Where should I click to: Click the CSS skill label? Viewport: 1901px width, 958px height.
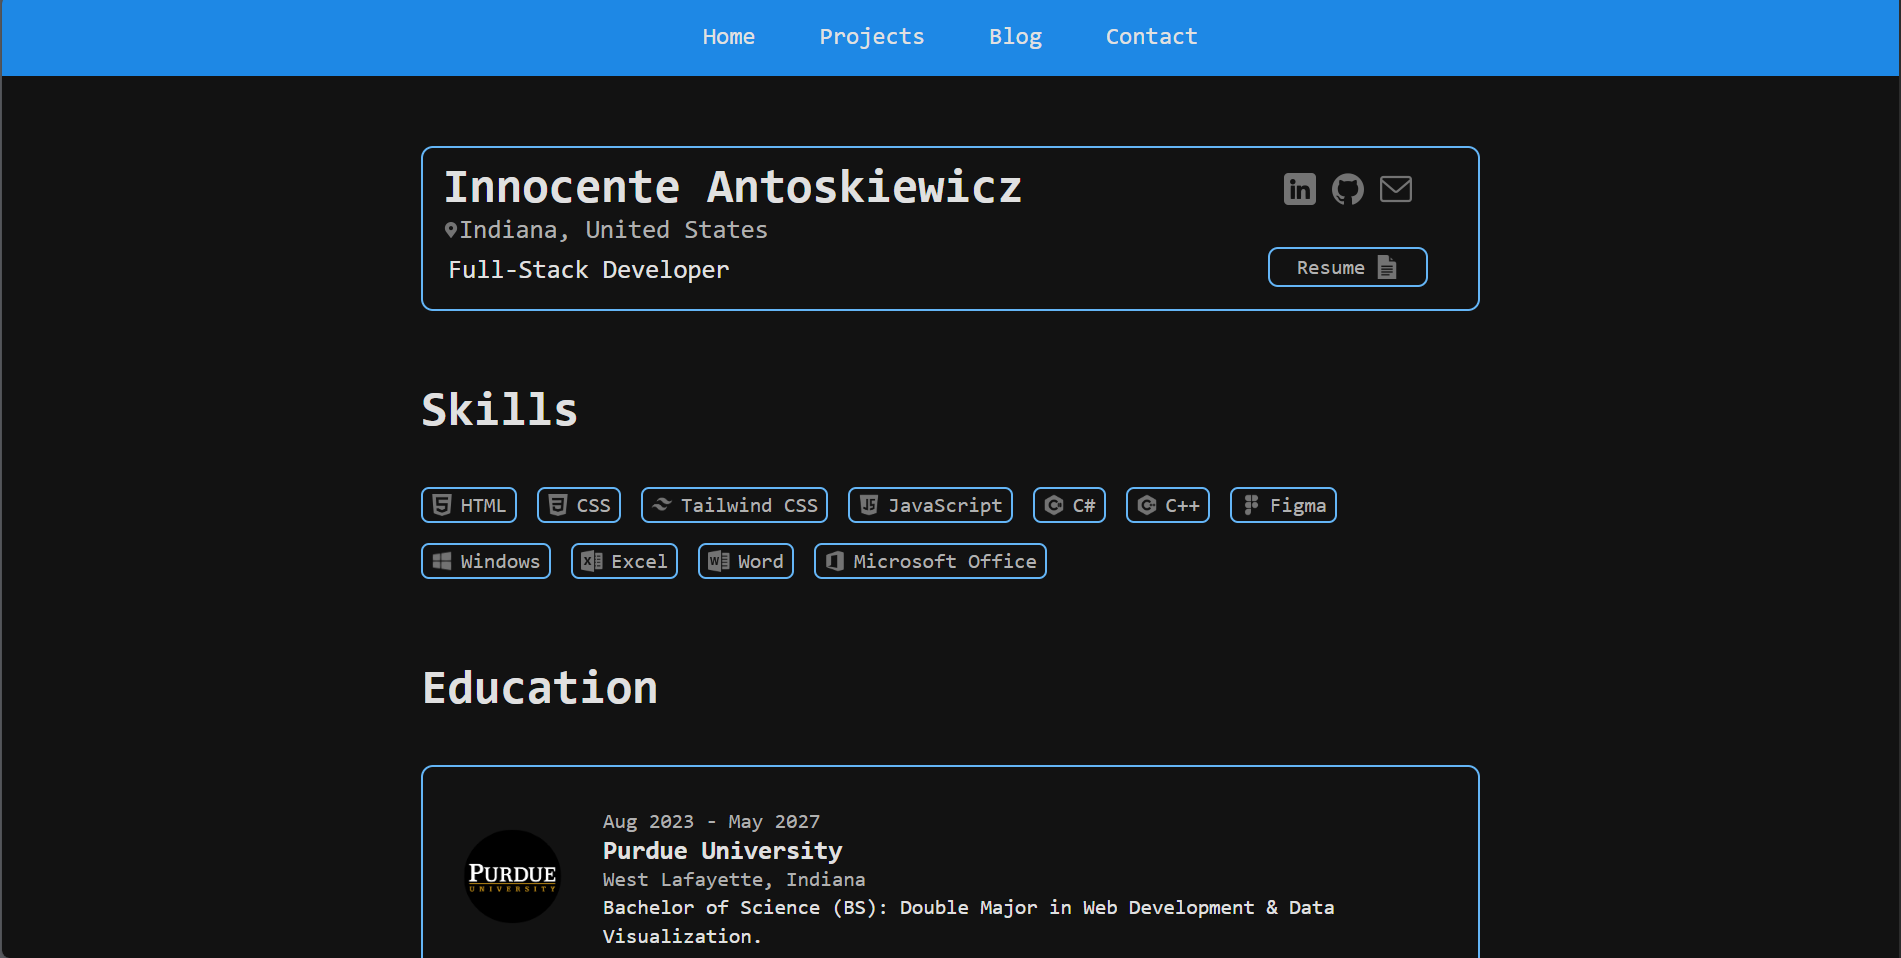click(594, 506)
